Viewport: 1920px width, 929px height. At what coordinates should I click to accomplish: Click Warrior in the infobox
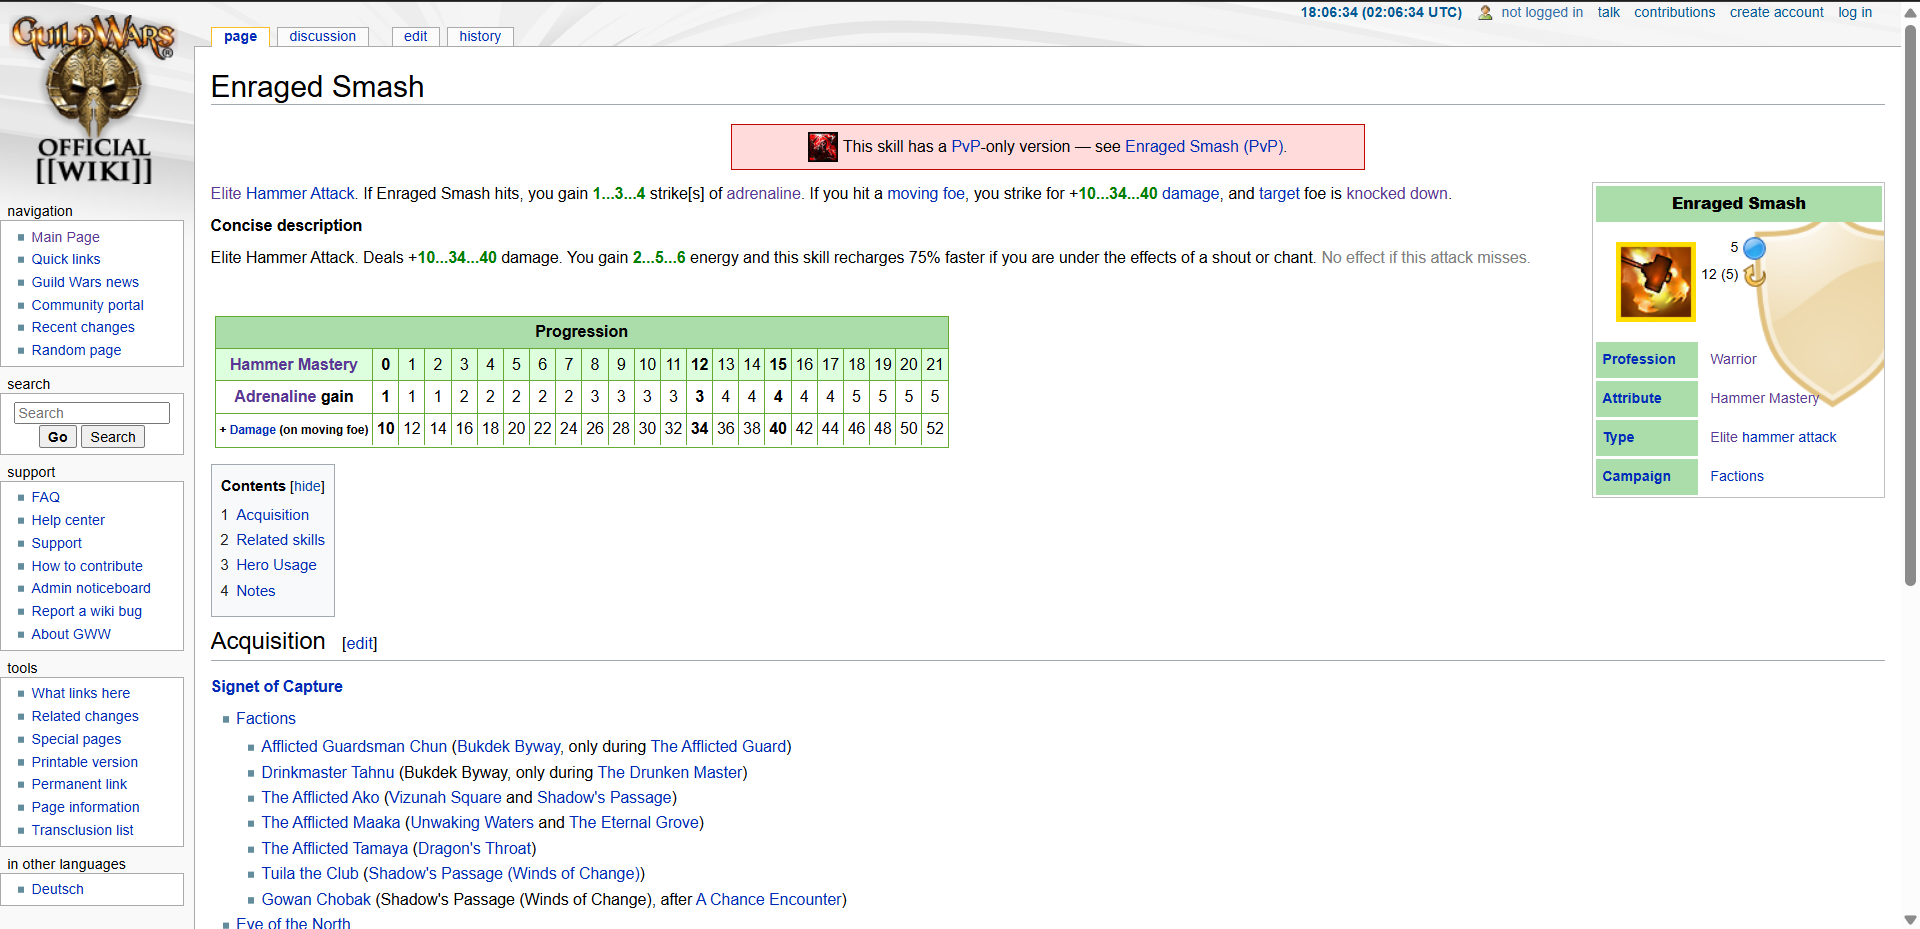[x=1733, y=359]
